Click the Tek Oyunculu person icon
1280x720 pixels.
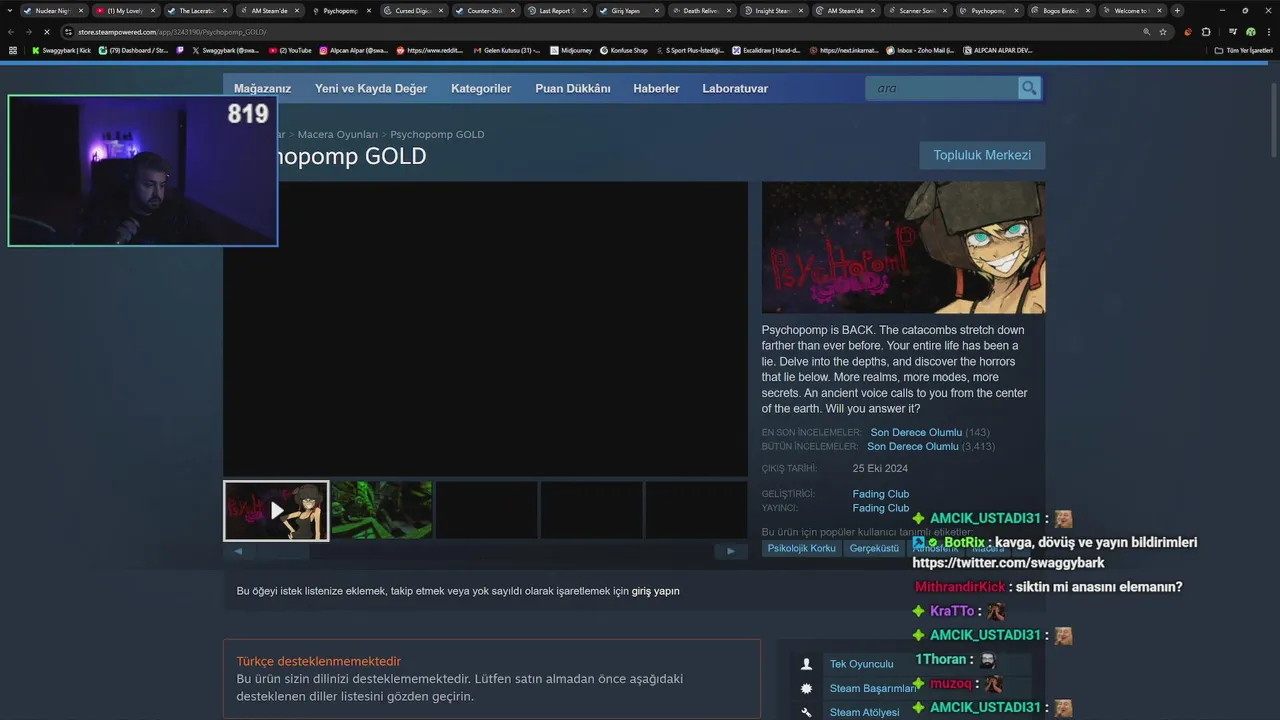pyautogui.click(x=806, y=664)
